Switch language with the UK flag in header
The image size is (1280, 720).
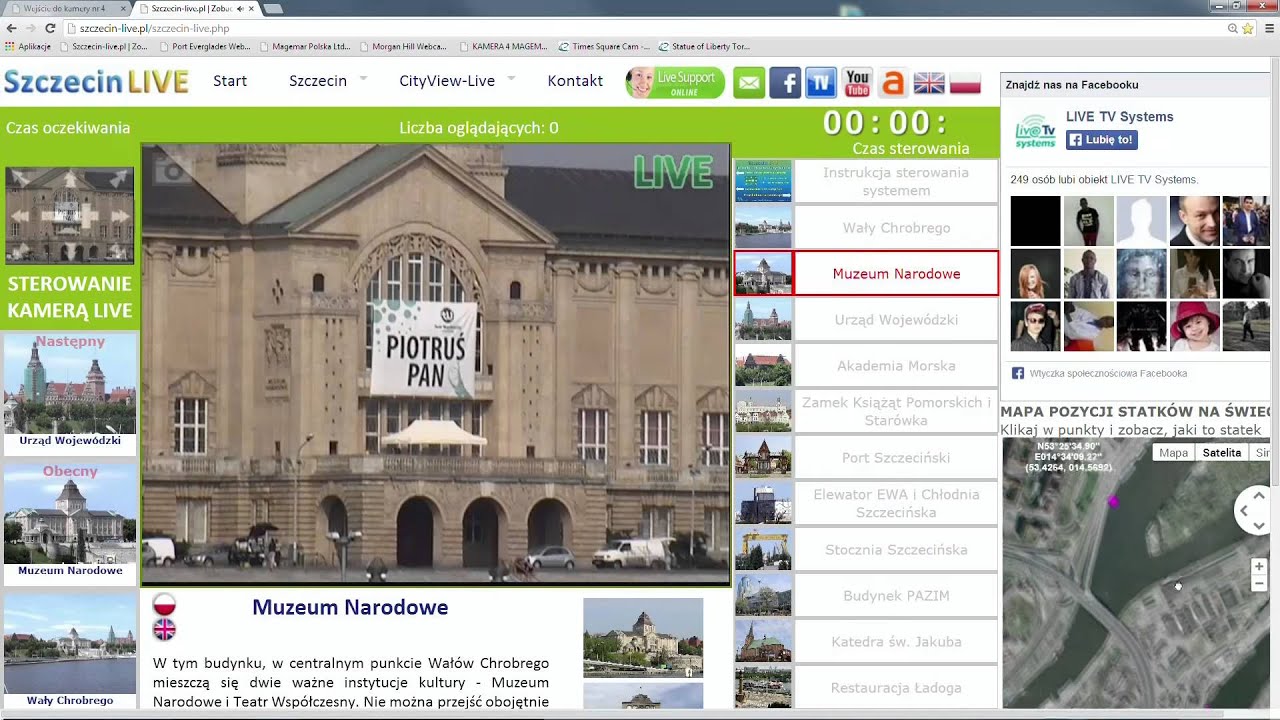coord(929,83)
